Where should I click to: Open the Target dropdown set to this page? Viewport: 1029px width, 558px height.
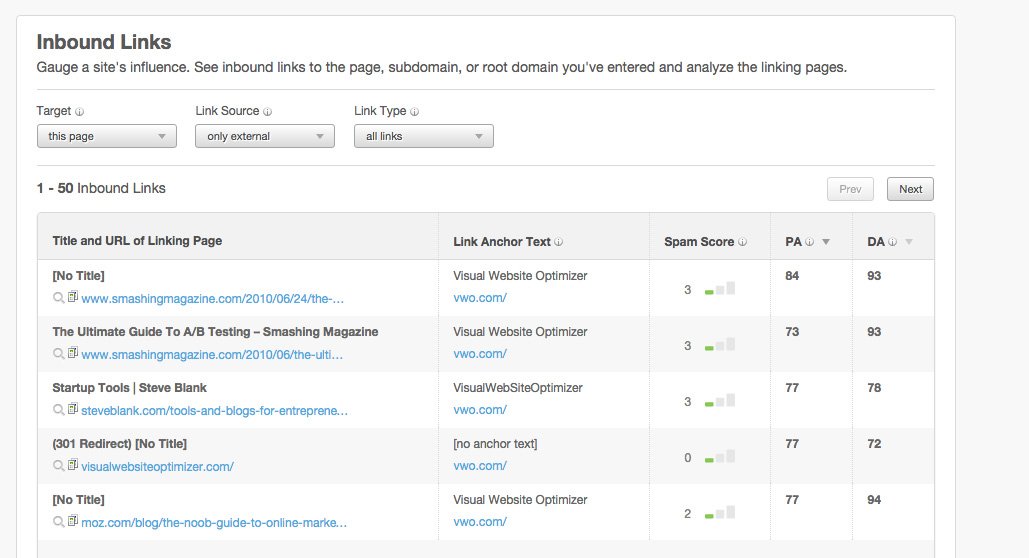[106, 136]
